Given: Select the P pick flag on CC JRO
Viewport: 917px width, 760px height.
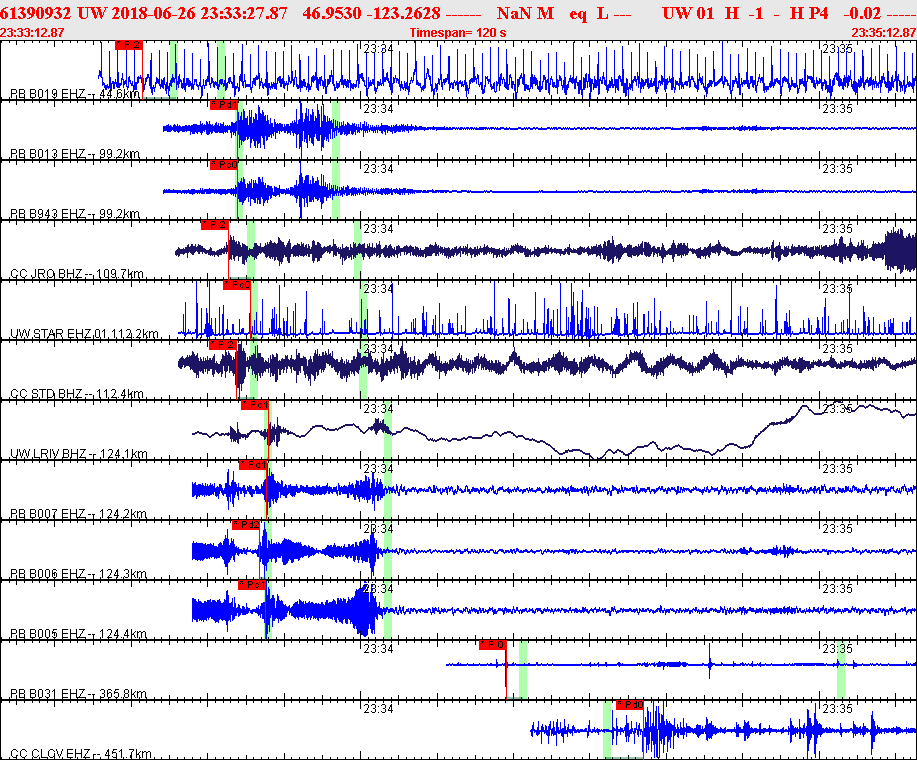Looking at the screenshot, I should (215, 225).
